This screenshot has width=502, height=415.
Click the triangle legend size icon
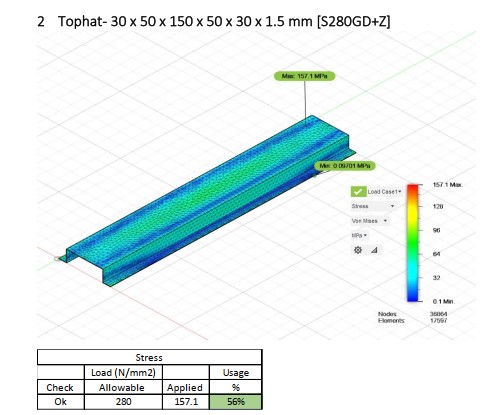[374, 250]
